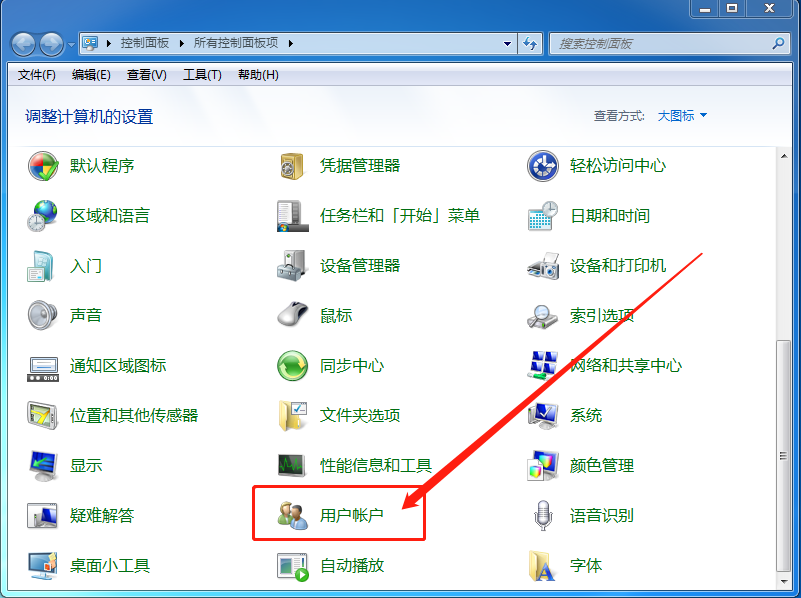The width and height of the screenshot is (801, 598).
Task: Click the 默认程序 default programs icon
Action: (43, 166)
